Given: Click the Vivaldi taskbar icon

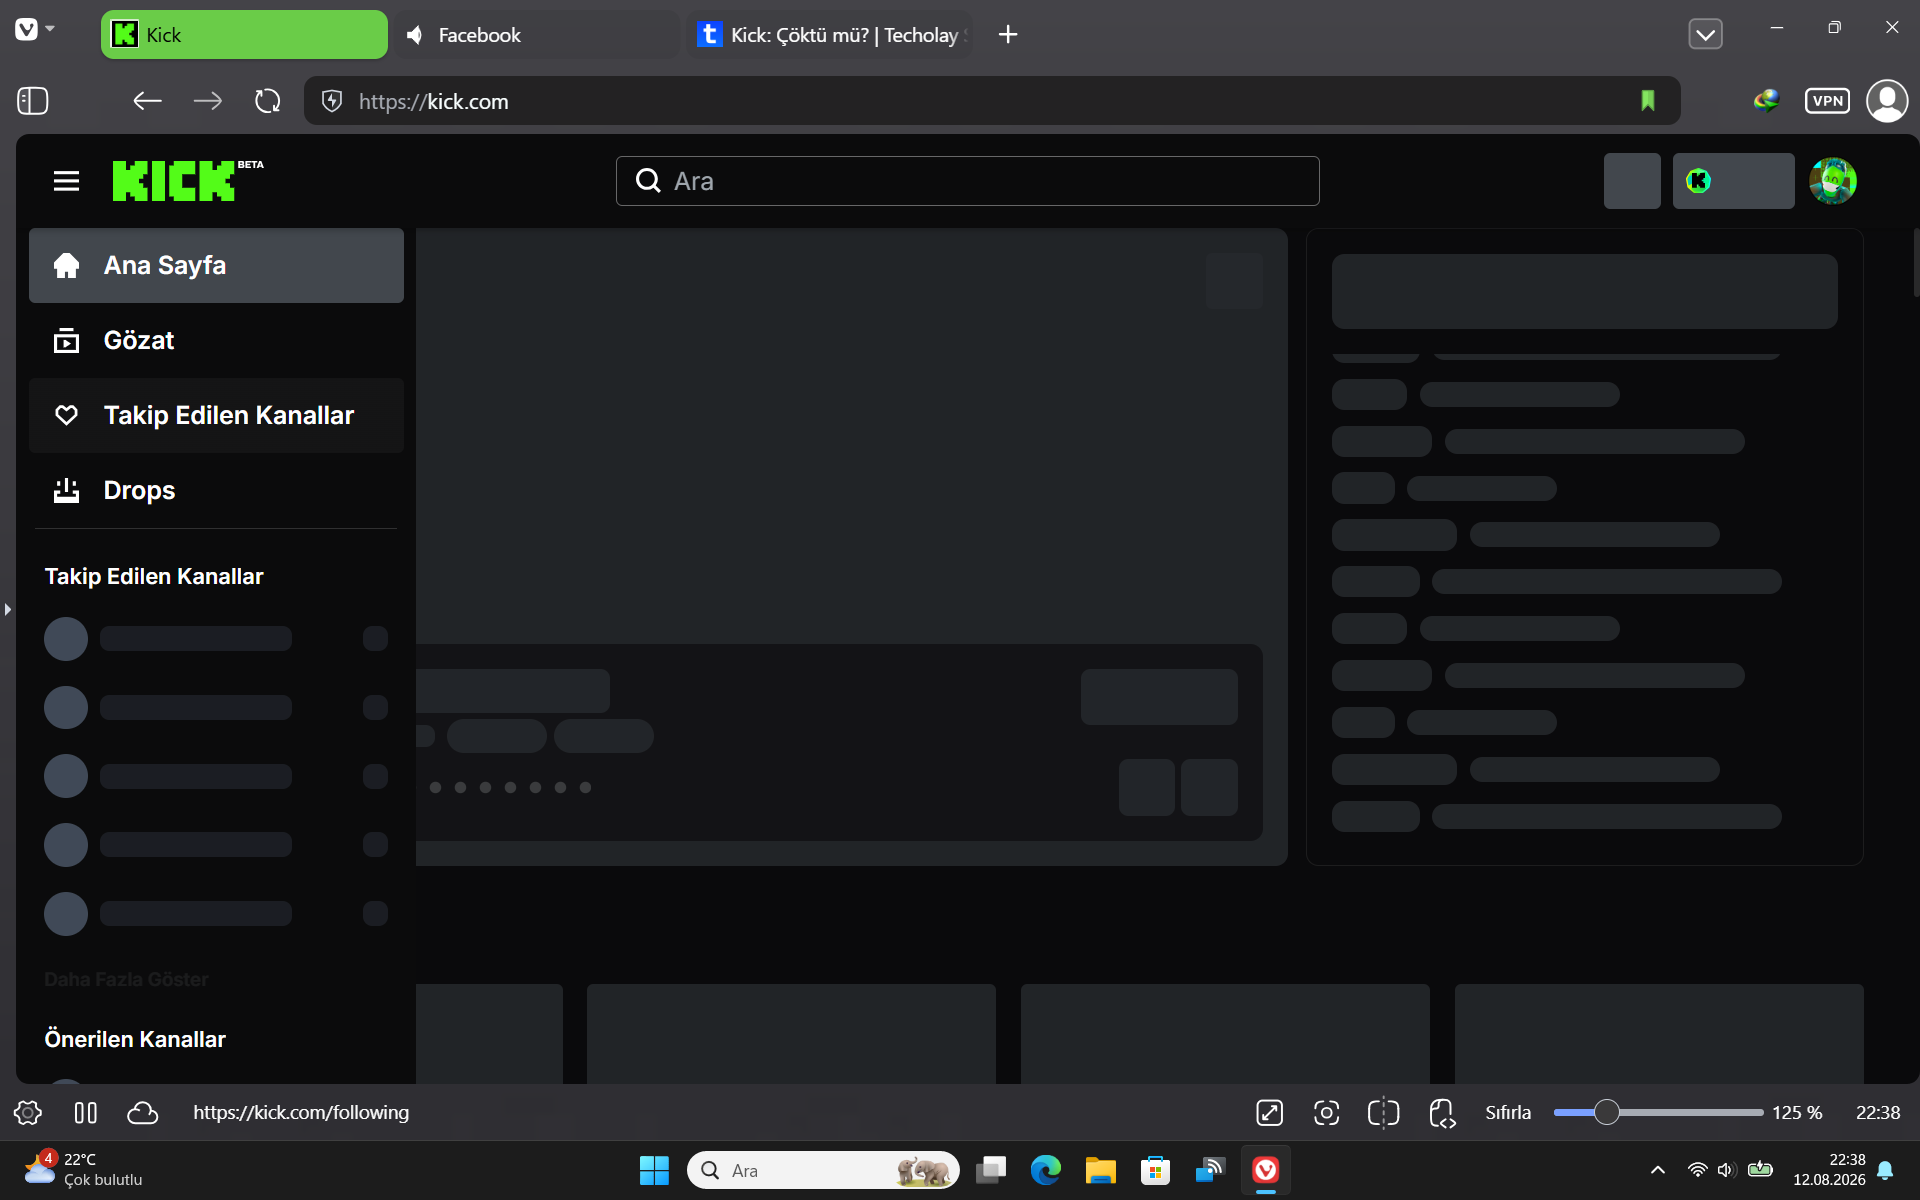Looking at the screenshot, I should [1265, 1170].
